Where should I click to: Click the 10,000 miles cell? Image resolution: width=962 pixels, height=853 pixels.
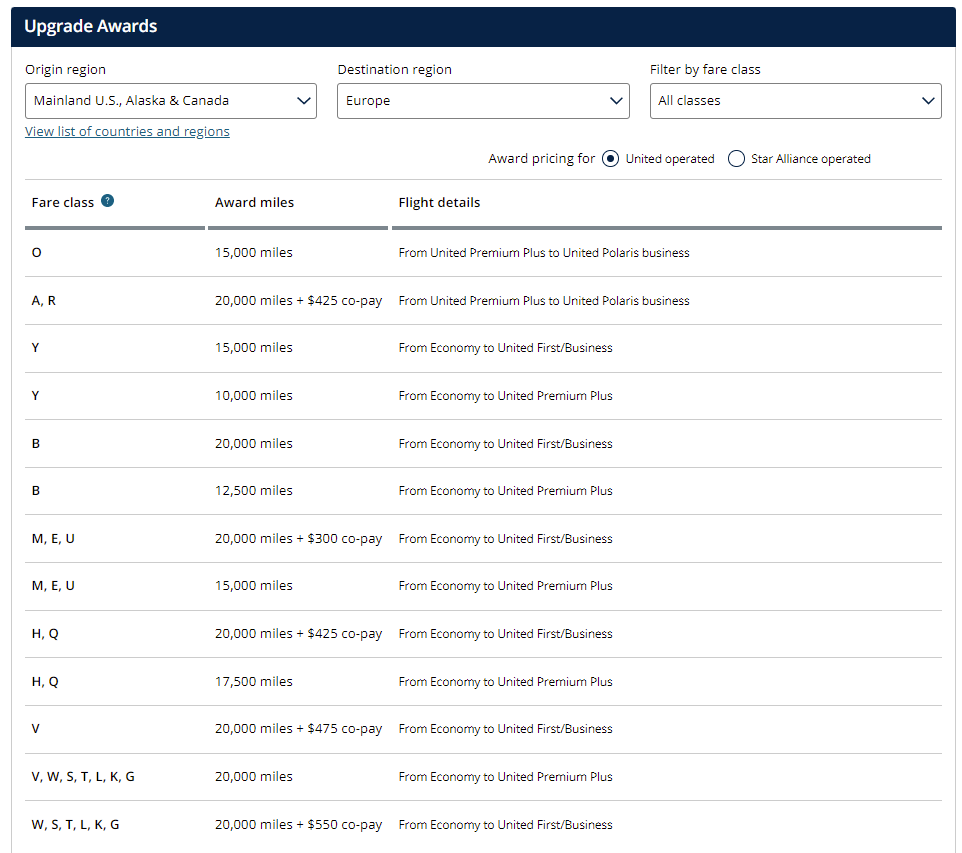(x=253, y=395)
